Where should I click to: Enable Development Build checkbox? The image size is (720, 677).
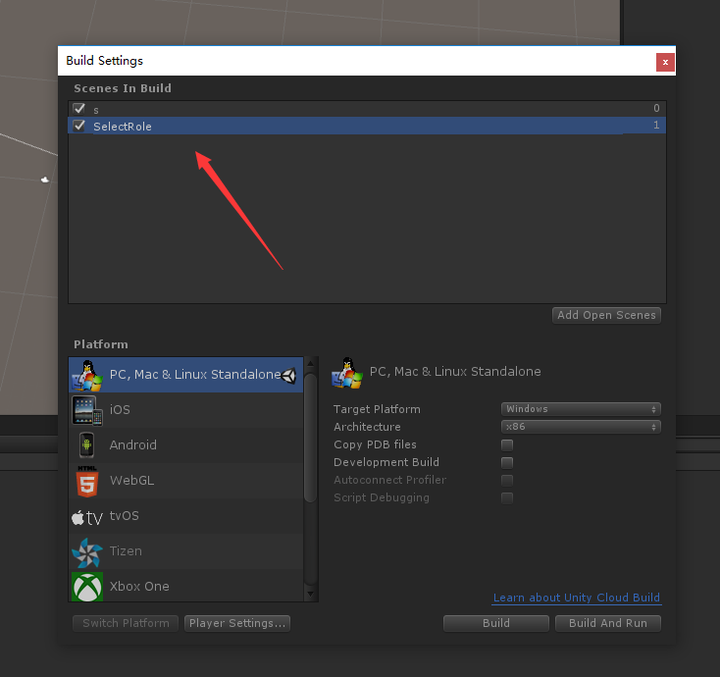coord(507,462)
